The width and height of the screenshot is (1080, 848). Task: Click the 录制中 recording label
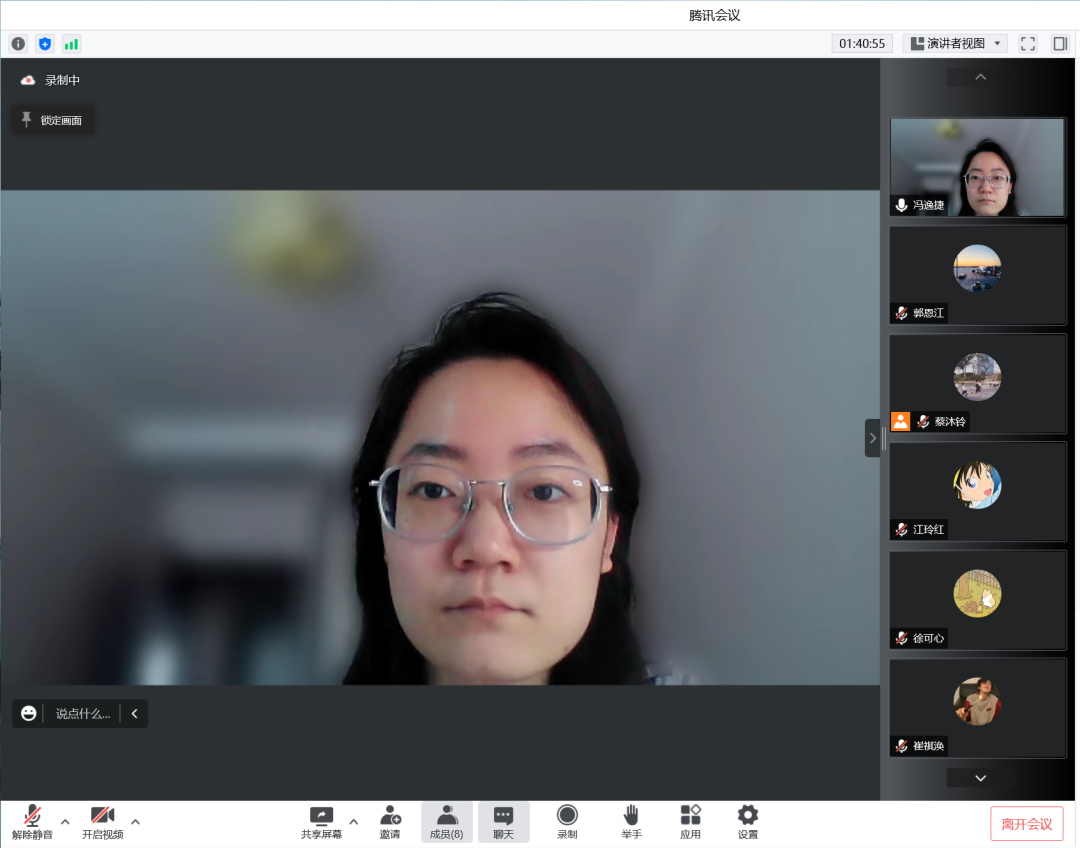tap(62, 81)
